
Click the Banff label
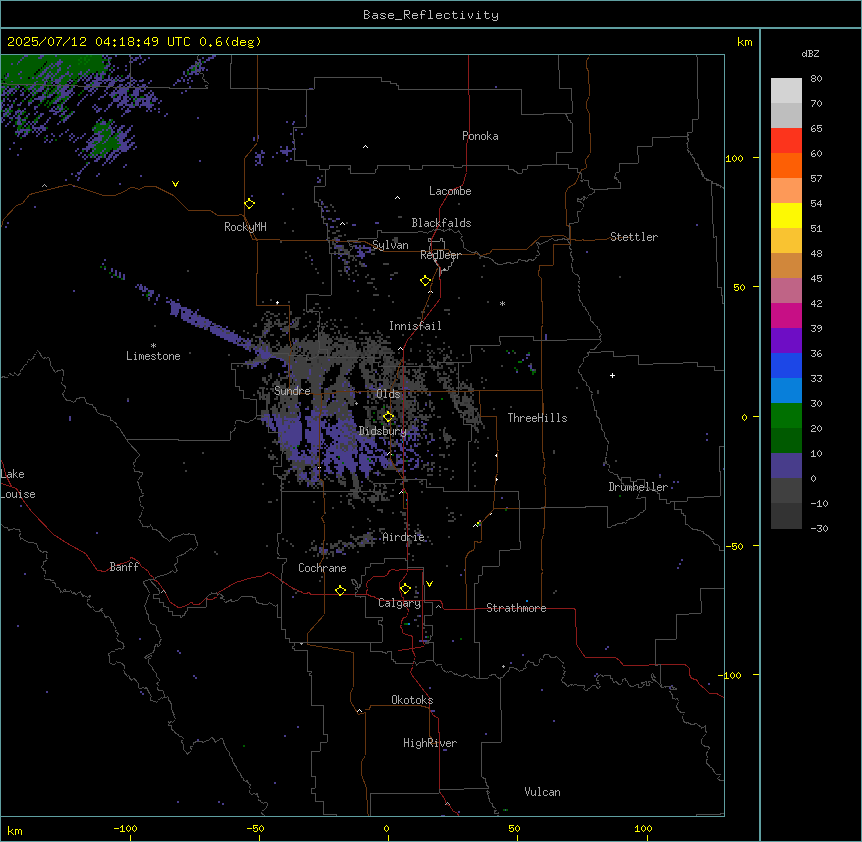(x=124, y=567)
